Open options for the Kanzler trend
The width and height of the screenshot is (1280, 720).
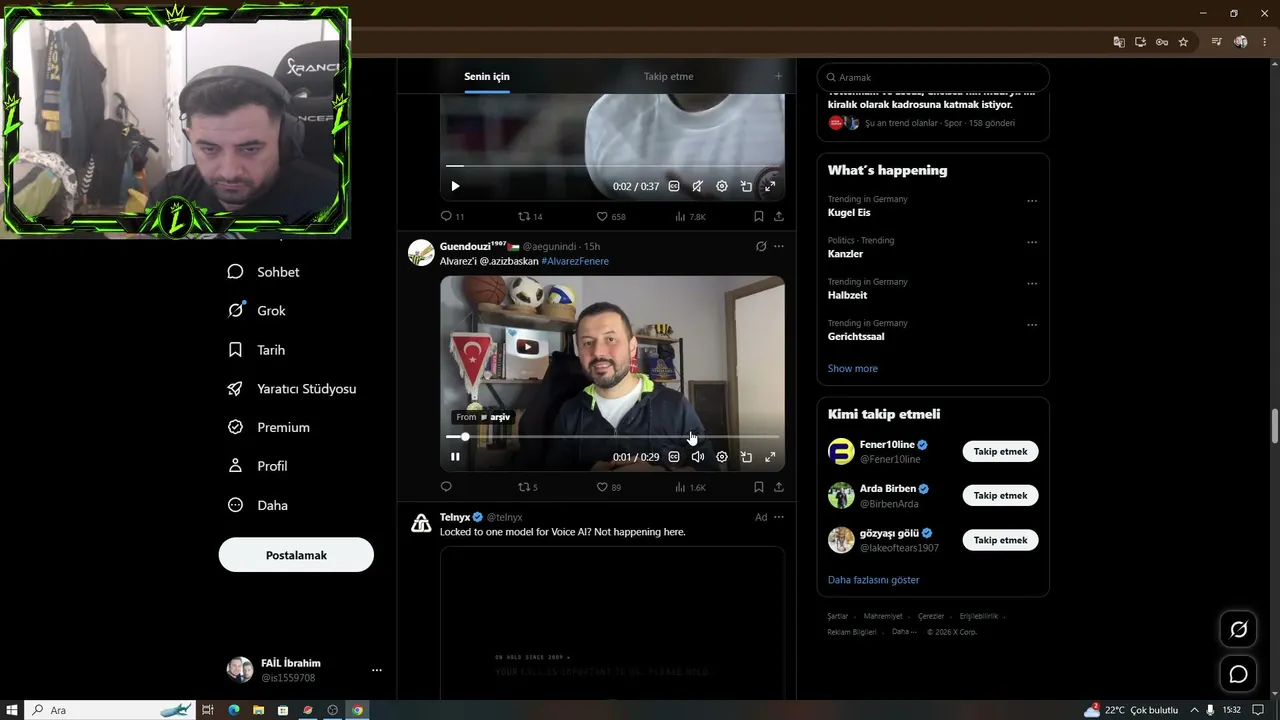[1032, 242]
